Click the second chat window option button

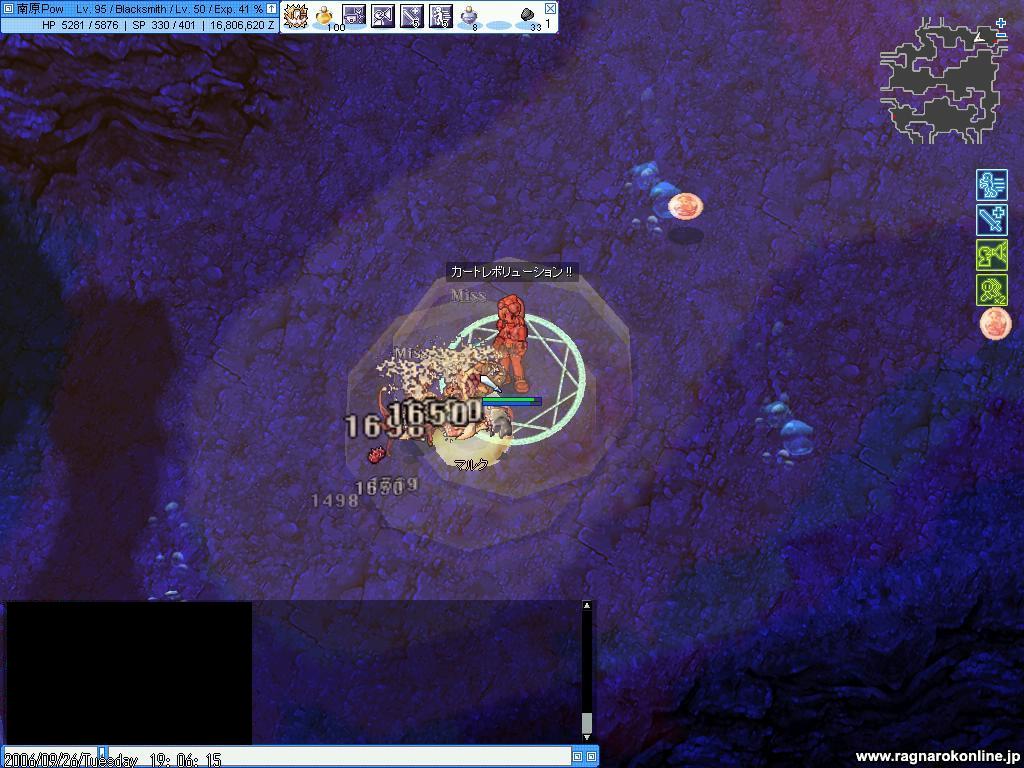point(591,756)
